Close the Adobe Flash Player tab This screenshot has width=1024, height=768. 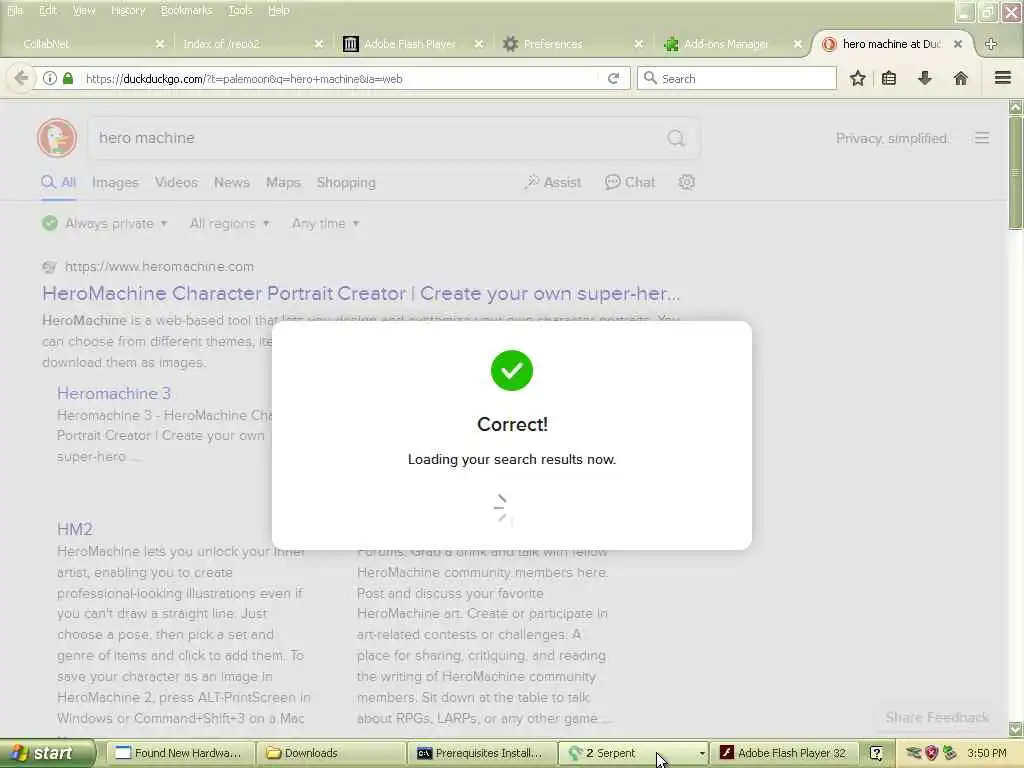(x=479, y=44)
